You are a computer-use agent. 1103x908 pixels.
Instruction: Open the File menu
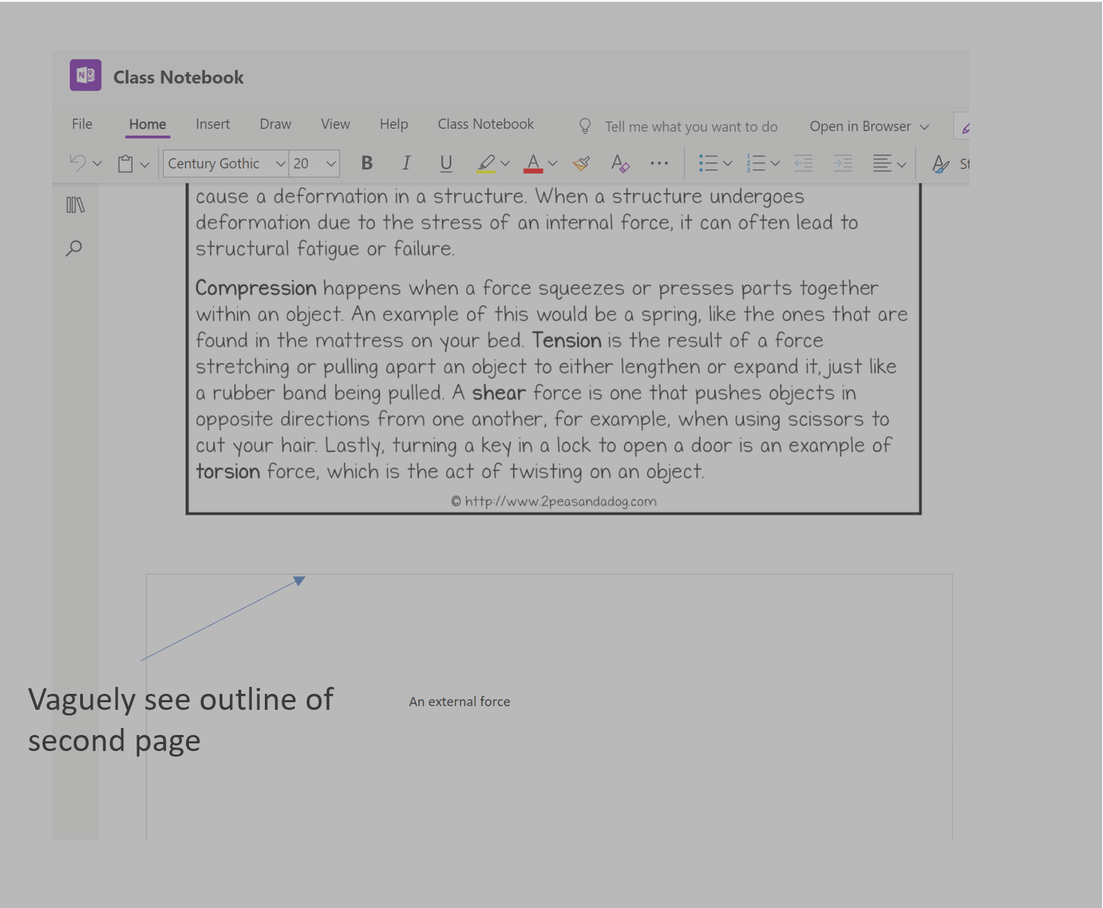tap(82, 124)
